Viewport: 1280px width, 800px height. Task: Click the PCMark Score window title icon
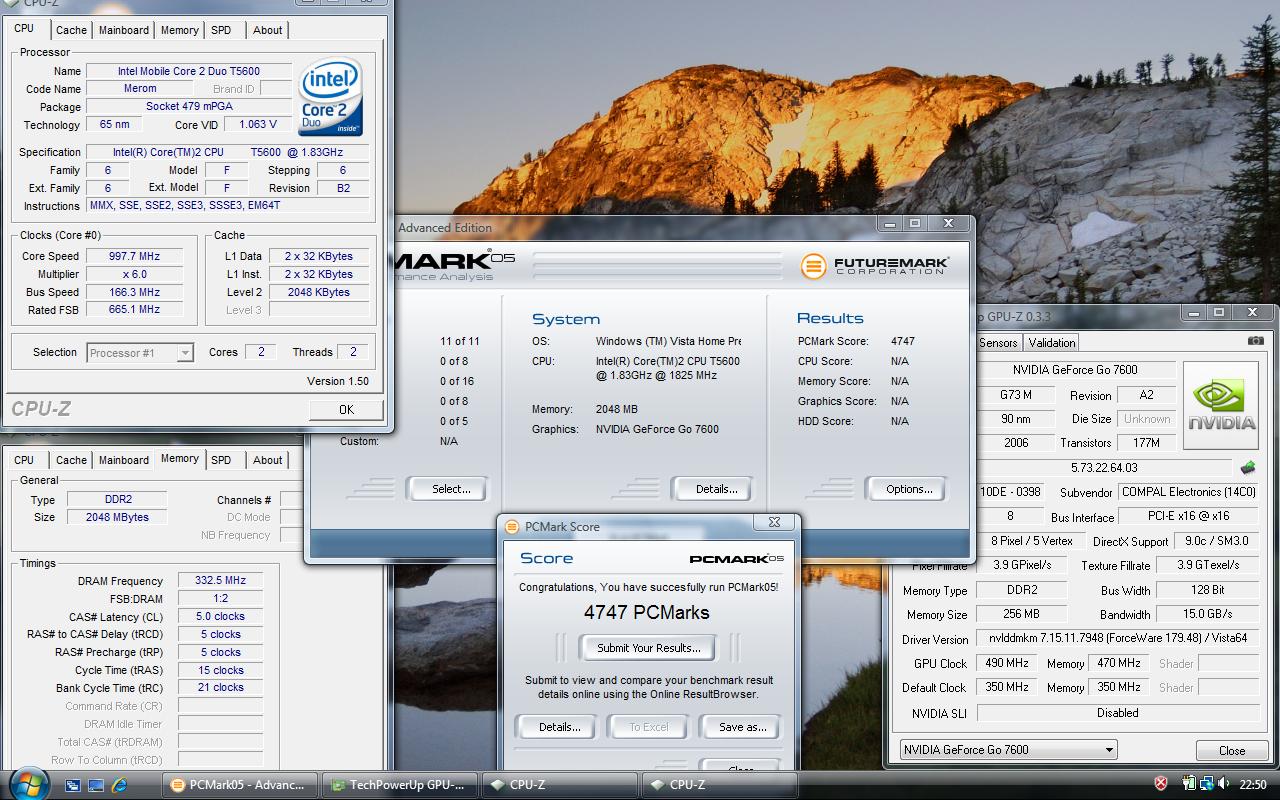(512, 526)
